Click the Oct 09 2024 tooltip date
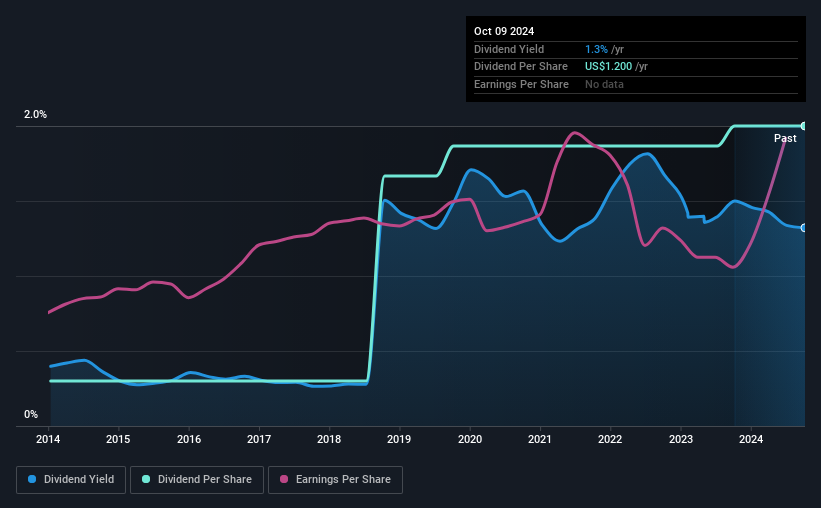 pos(504,31)
